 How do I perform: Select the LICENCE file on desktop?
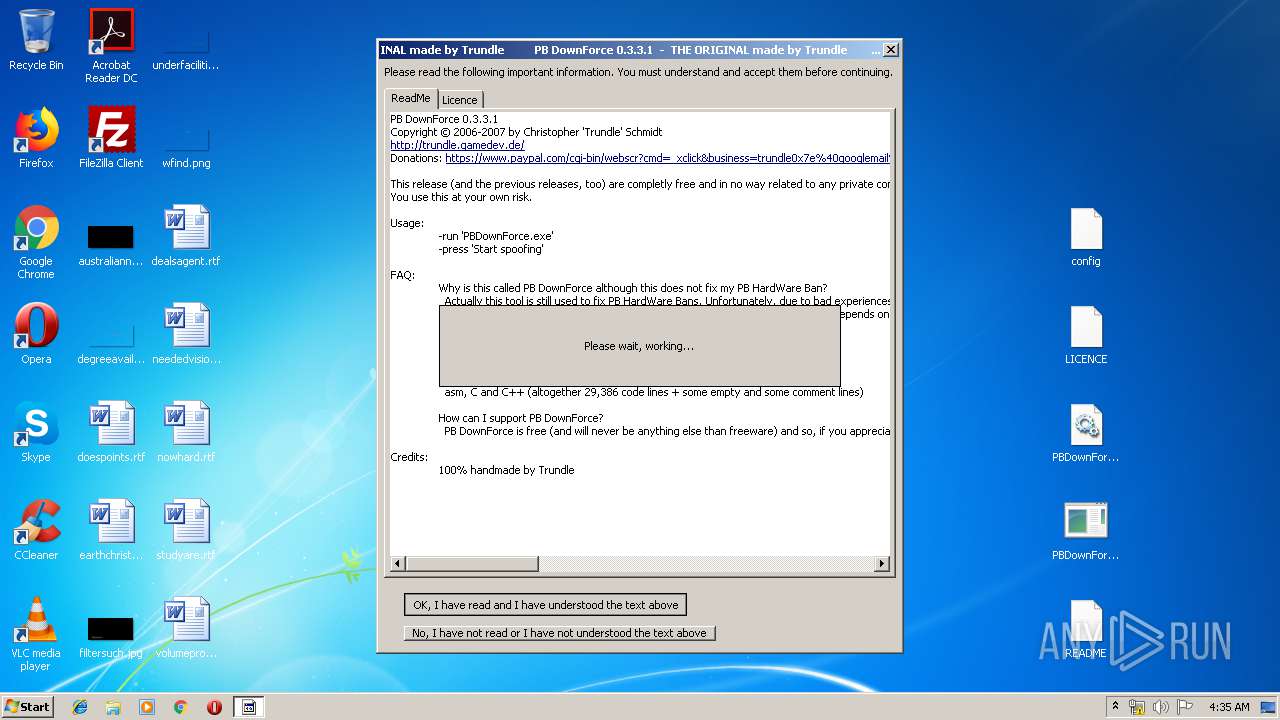pyautogui.click(x=1086, y=334)
